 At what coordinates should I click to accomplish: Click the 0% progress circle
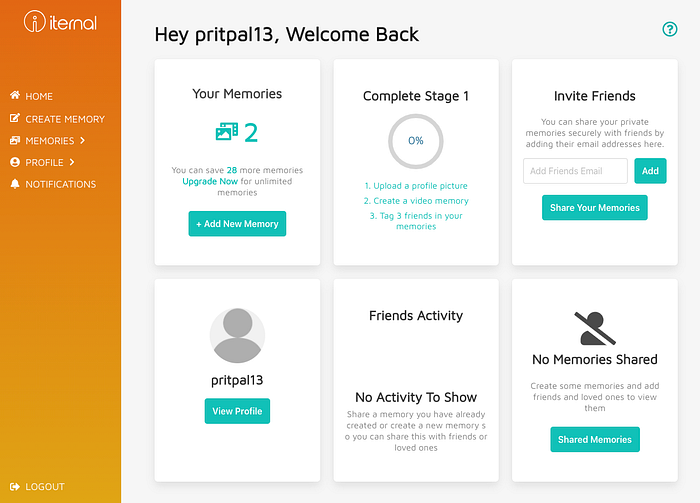pyautogui.click(x=416, y=141)
